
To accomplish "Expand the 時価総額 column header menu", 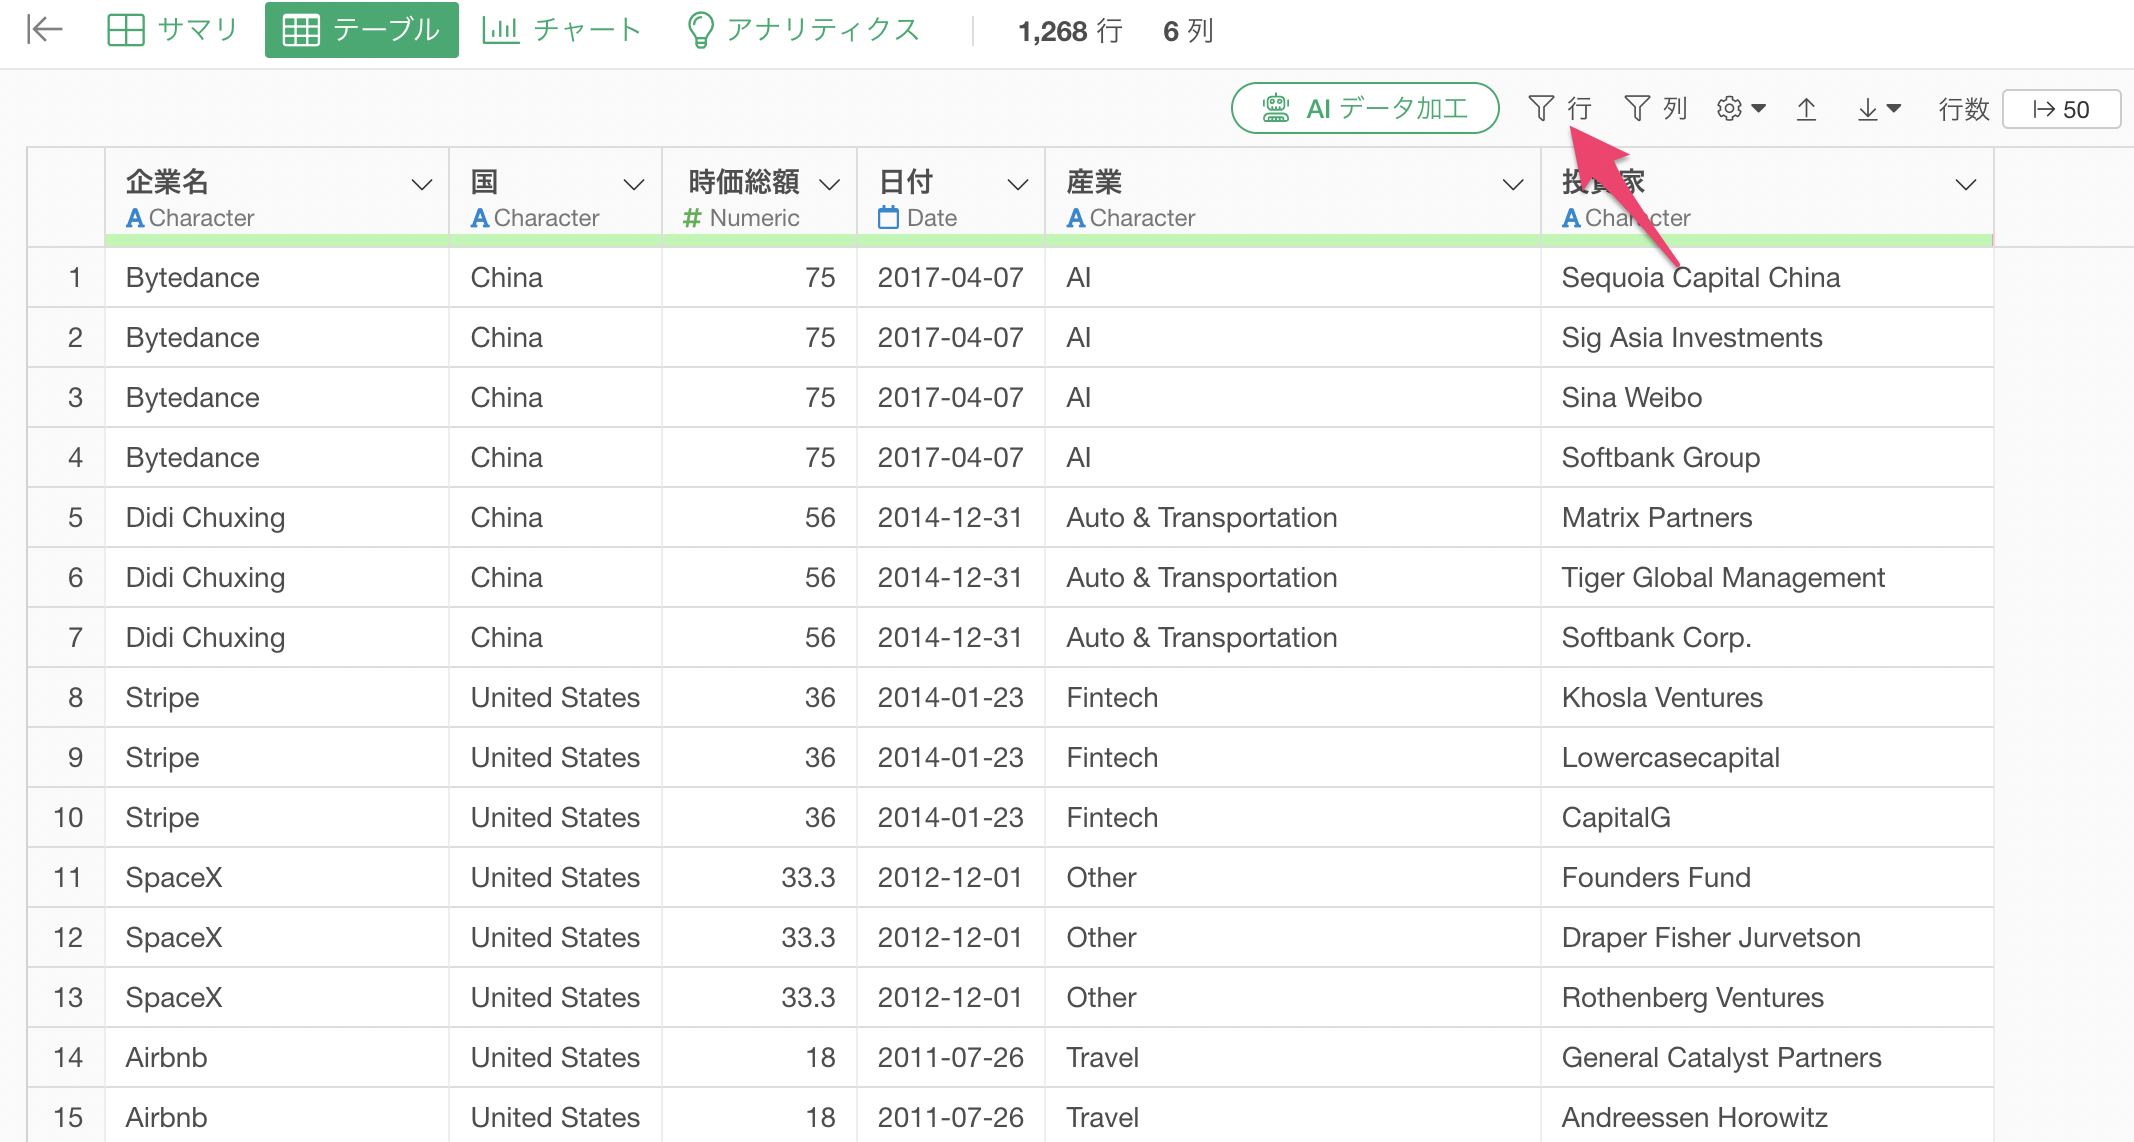I will (x=829, y=184).
